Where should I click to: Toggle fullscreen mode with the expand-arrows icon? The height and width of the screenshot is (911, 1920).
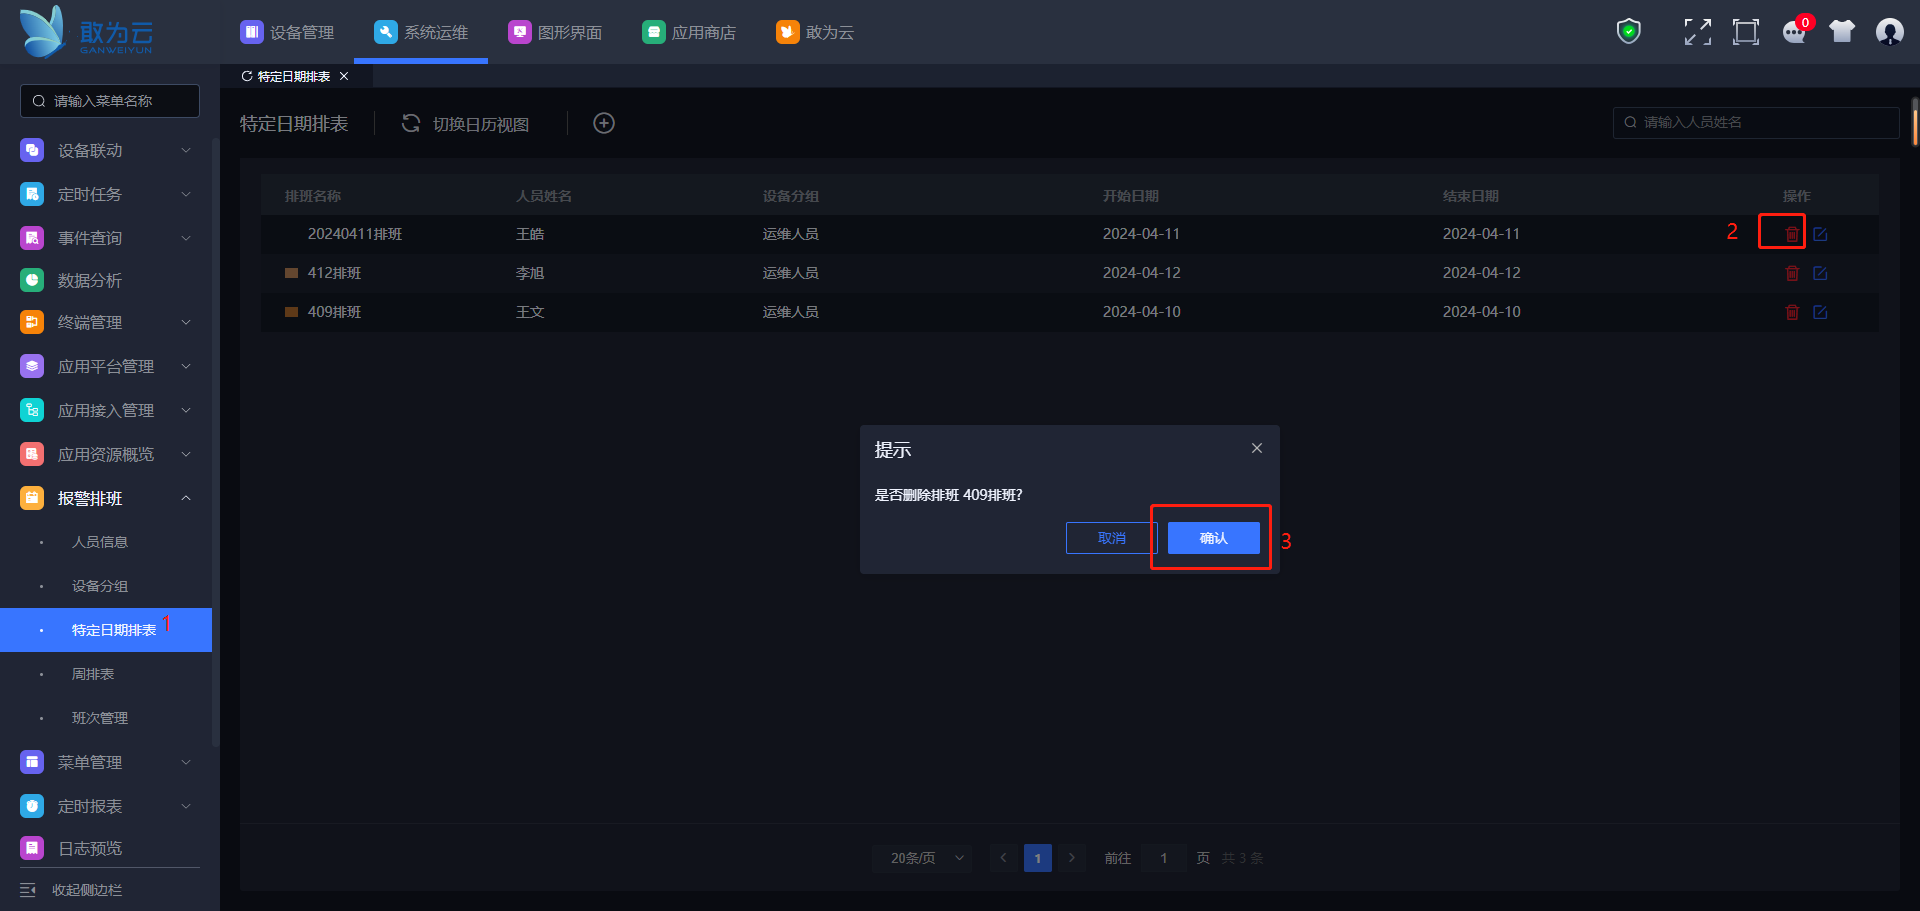(x=1697, y=32)
